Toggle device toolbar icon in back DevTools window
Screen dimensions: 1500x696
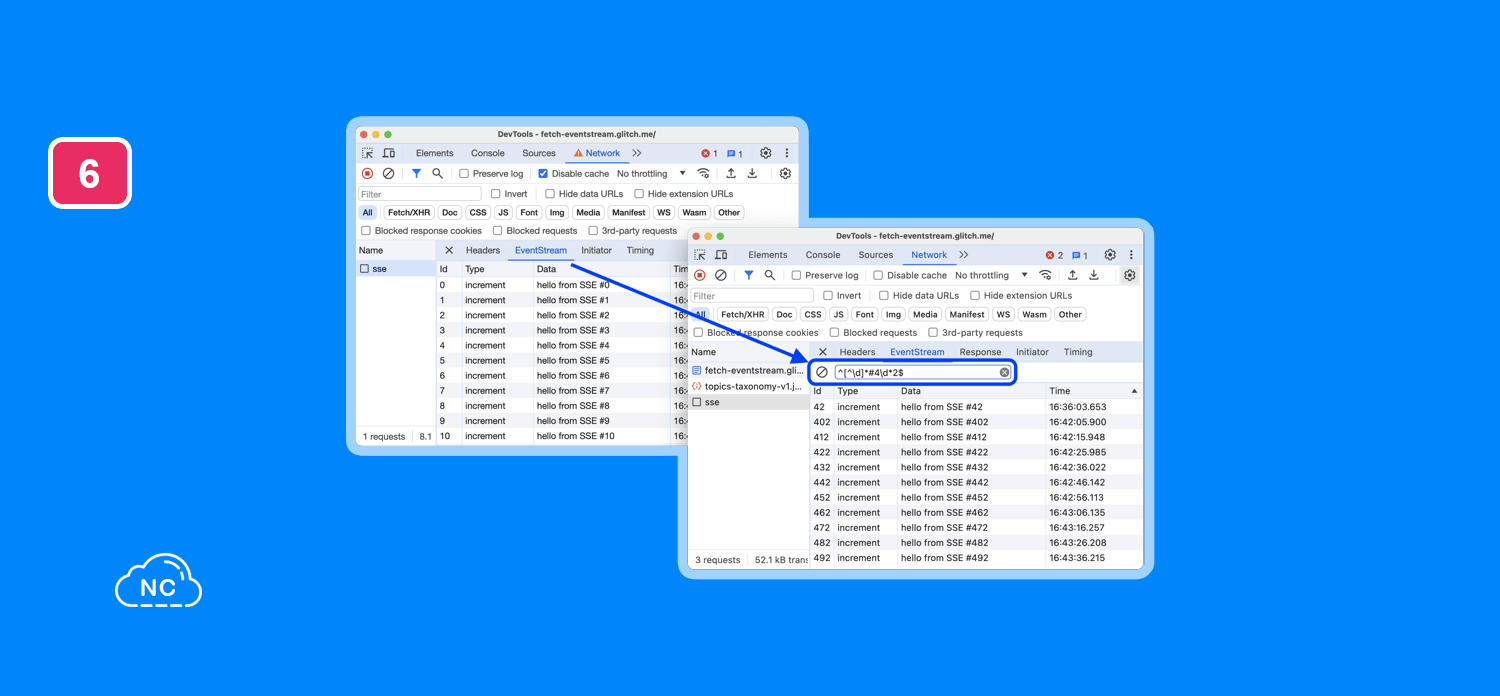click(x=389, y=153)
